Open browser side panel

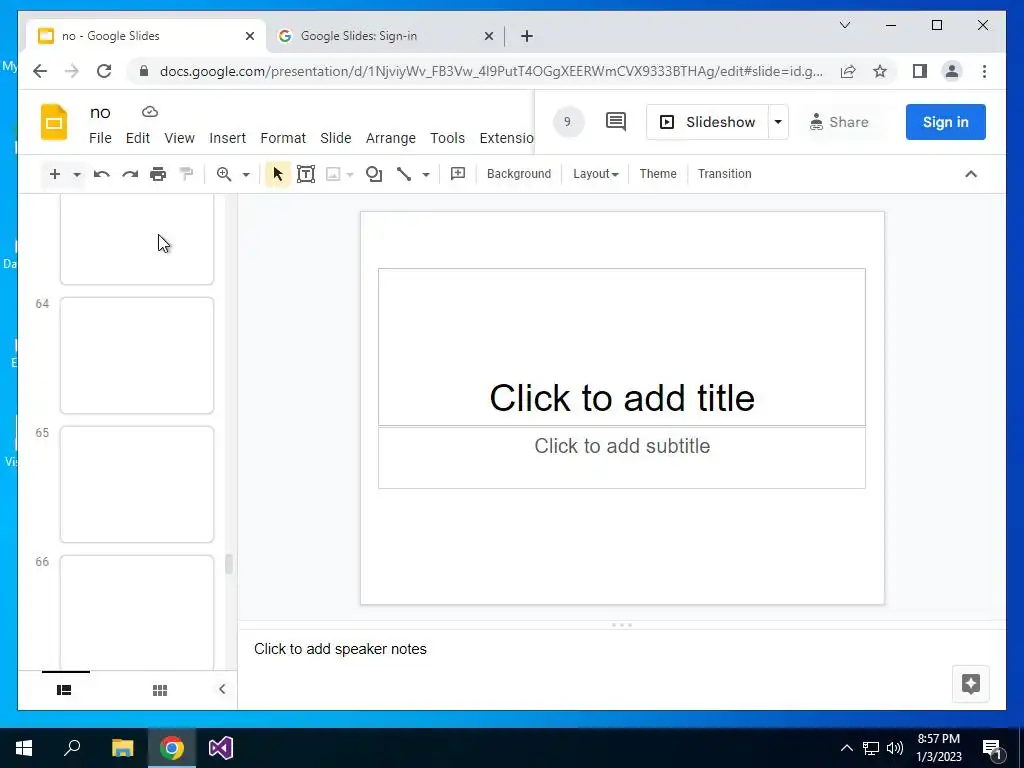click(920, 71)
